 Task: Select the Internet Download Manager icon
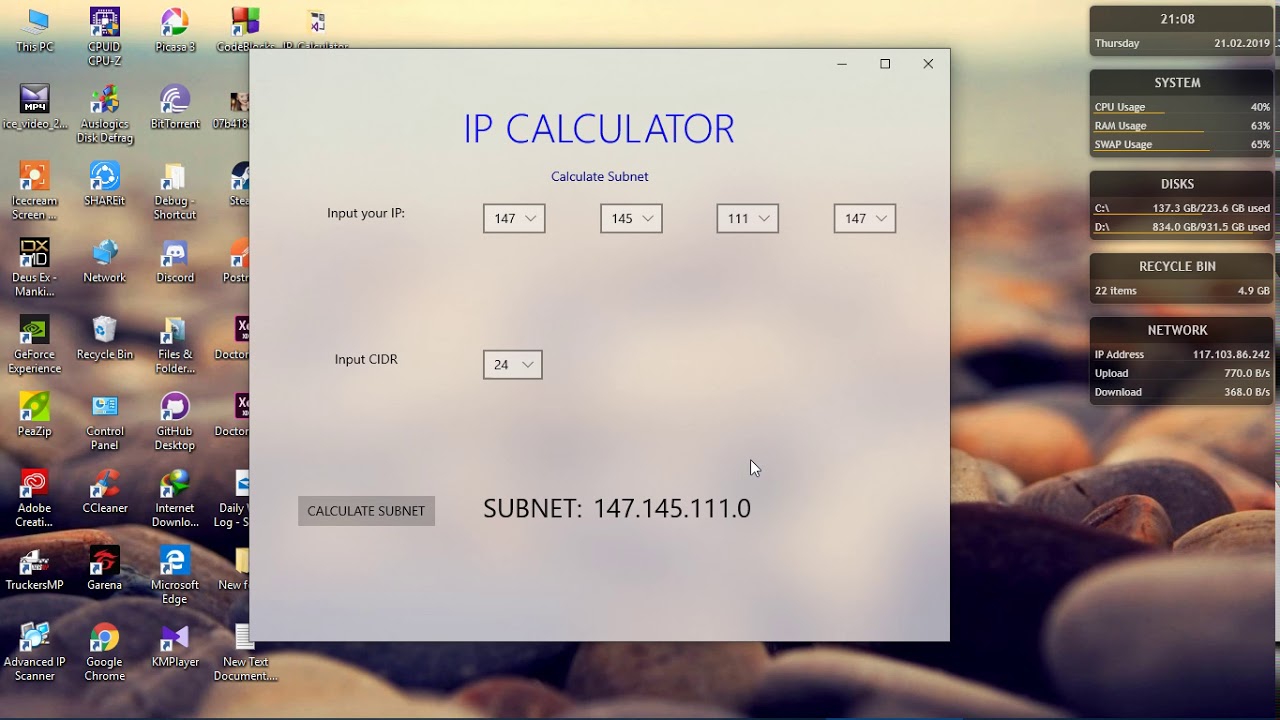(175, 499)
